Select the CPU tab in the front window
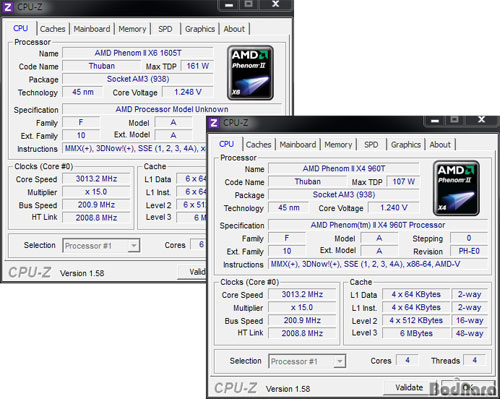This screenshot has height=399, width=500. pyautogui.click(x=226, y=144)
